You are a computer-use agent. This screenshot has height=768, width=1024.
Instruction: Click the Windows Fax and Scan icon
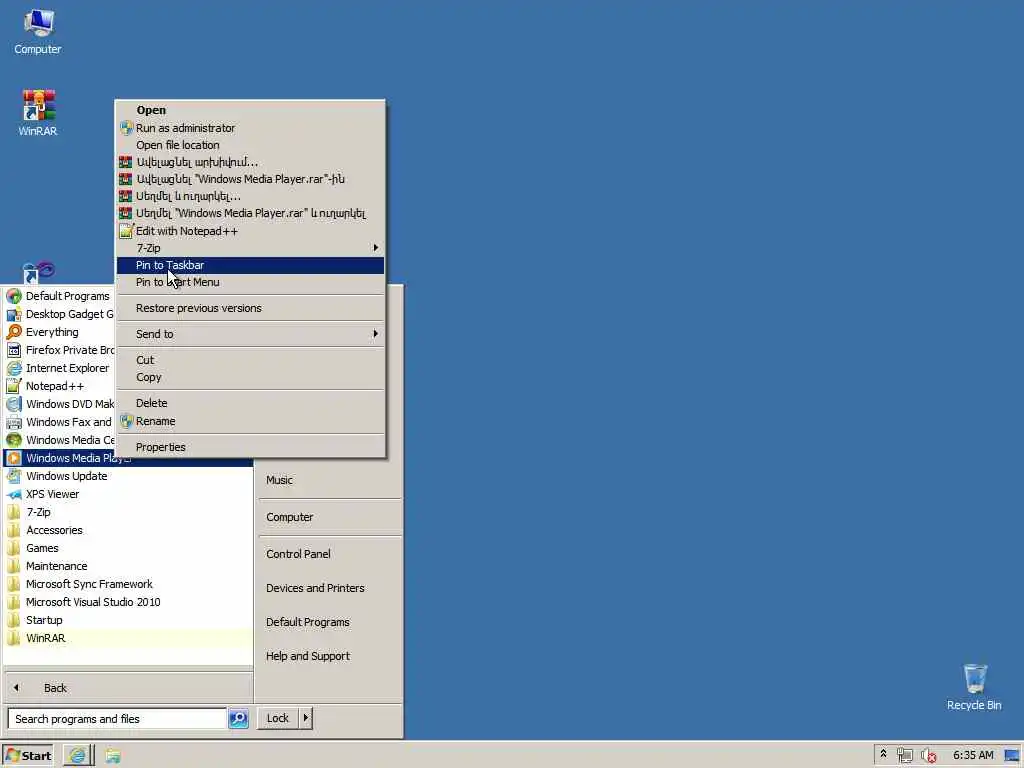tap(14, 422)
